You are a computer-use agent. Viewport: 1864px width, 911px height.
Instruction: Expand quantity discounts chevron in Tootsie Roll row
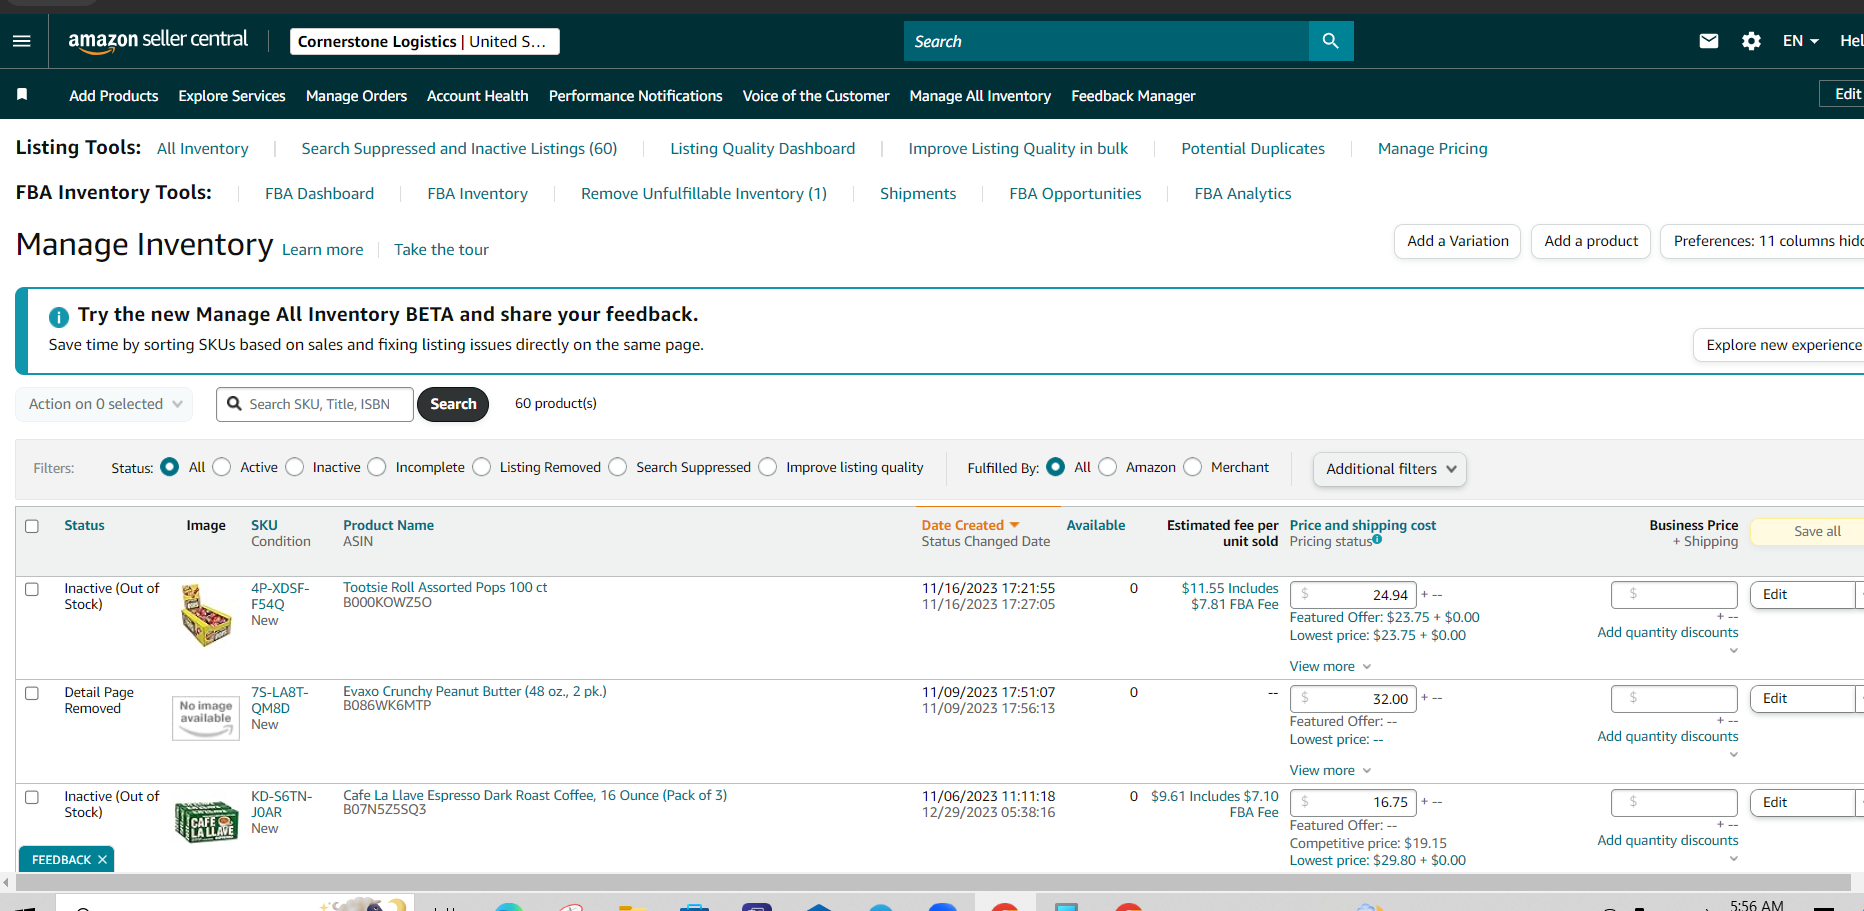tap(1734, 651)
